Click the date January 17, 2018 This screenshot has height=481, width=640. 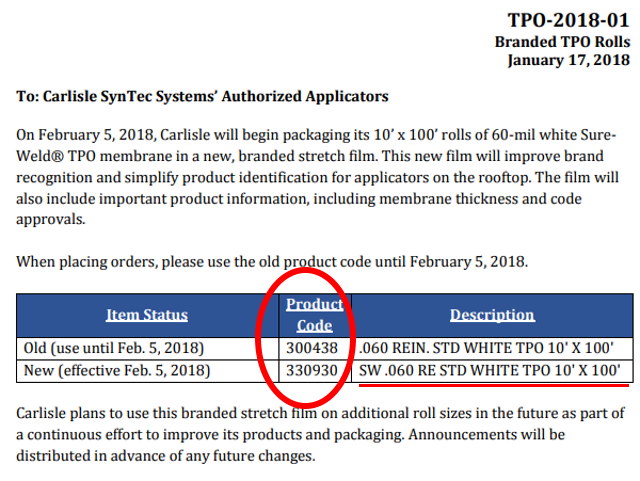[568, 60]
